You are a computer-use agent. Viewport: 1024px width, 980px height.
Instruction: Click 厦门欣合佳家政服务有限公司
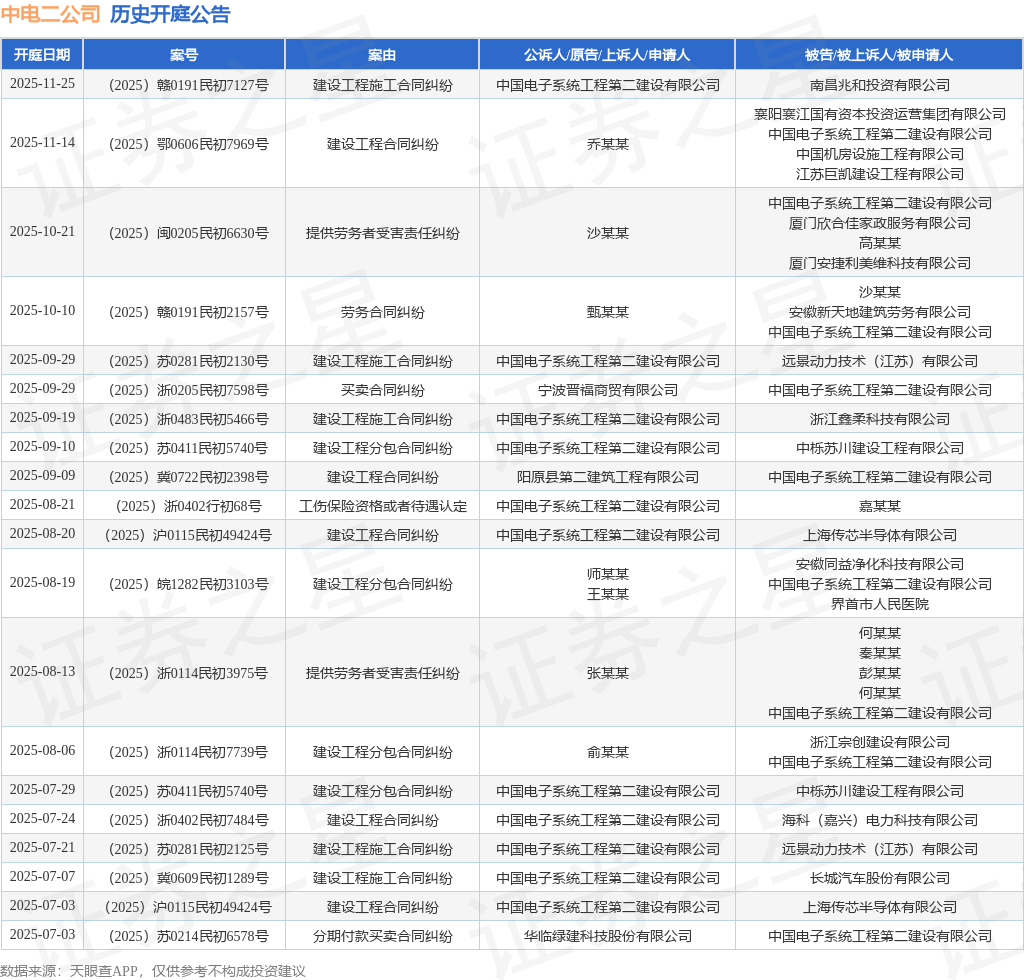click(x=880, y=223)
